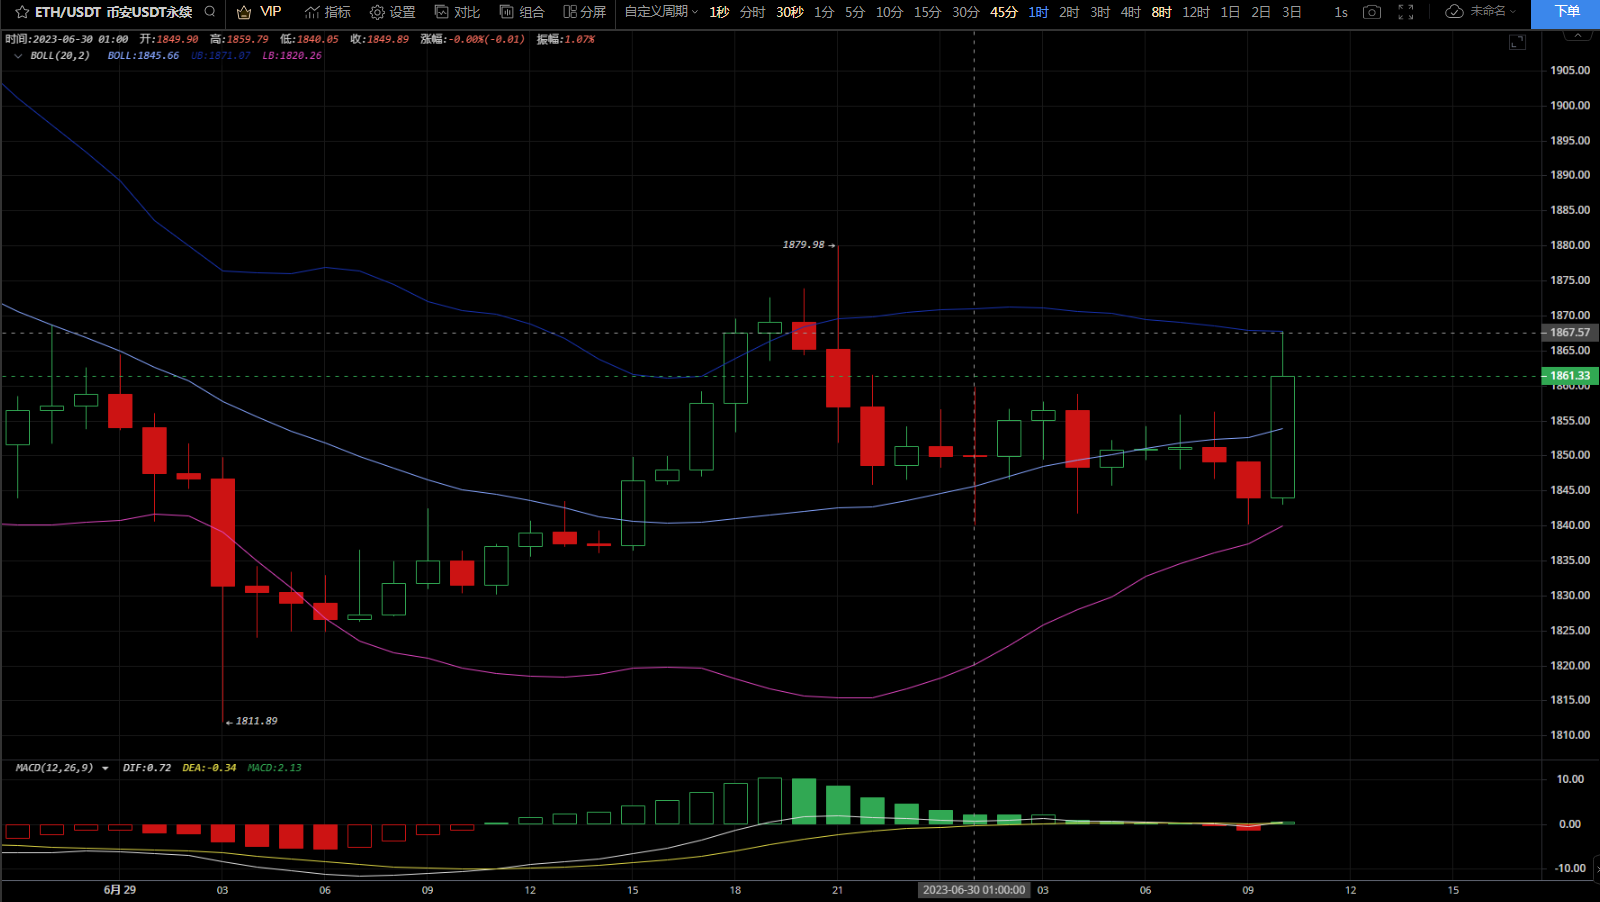Select the 30秒 timeframe

(789, 12)
